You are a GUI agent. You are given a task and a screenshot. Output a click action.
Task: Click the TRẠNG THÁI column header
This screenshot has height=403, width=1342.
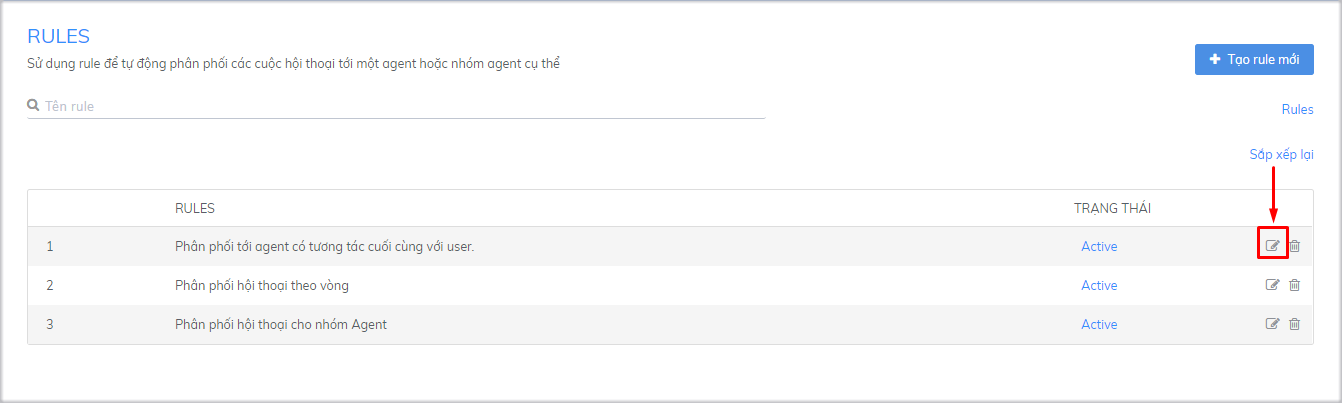pyautogui.click(x=1112, y=208)
